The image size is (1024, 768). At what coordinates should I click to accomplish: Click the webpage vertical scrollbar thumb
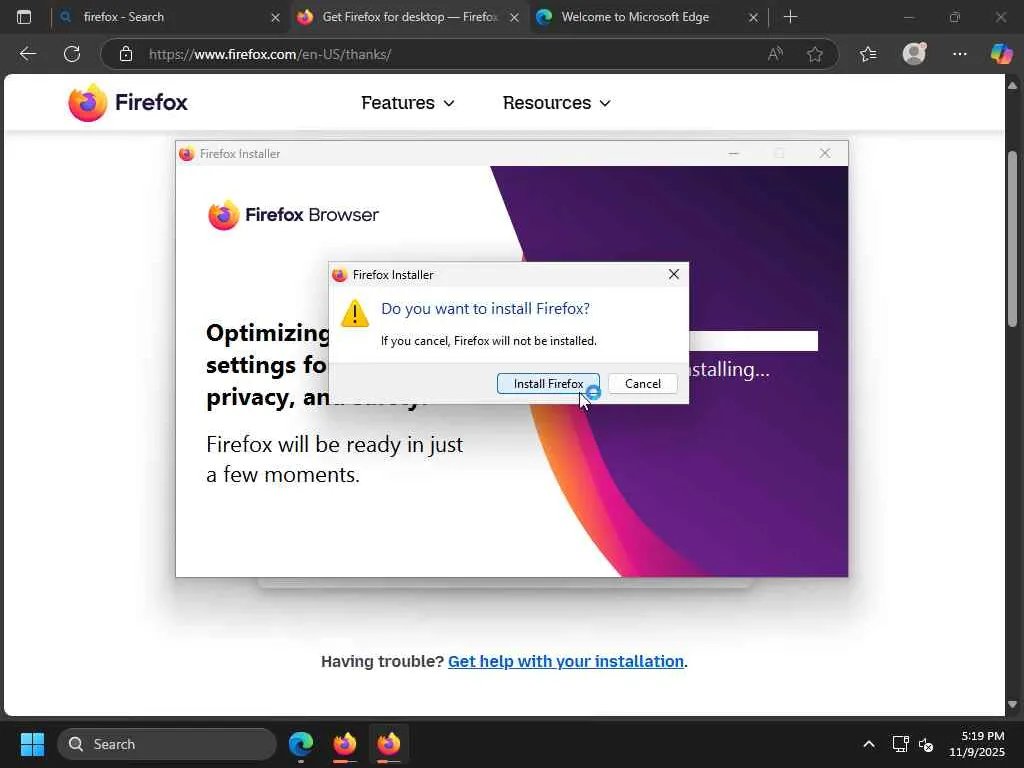pyautogui.click(x=1012, y=238)
